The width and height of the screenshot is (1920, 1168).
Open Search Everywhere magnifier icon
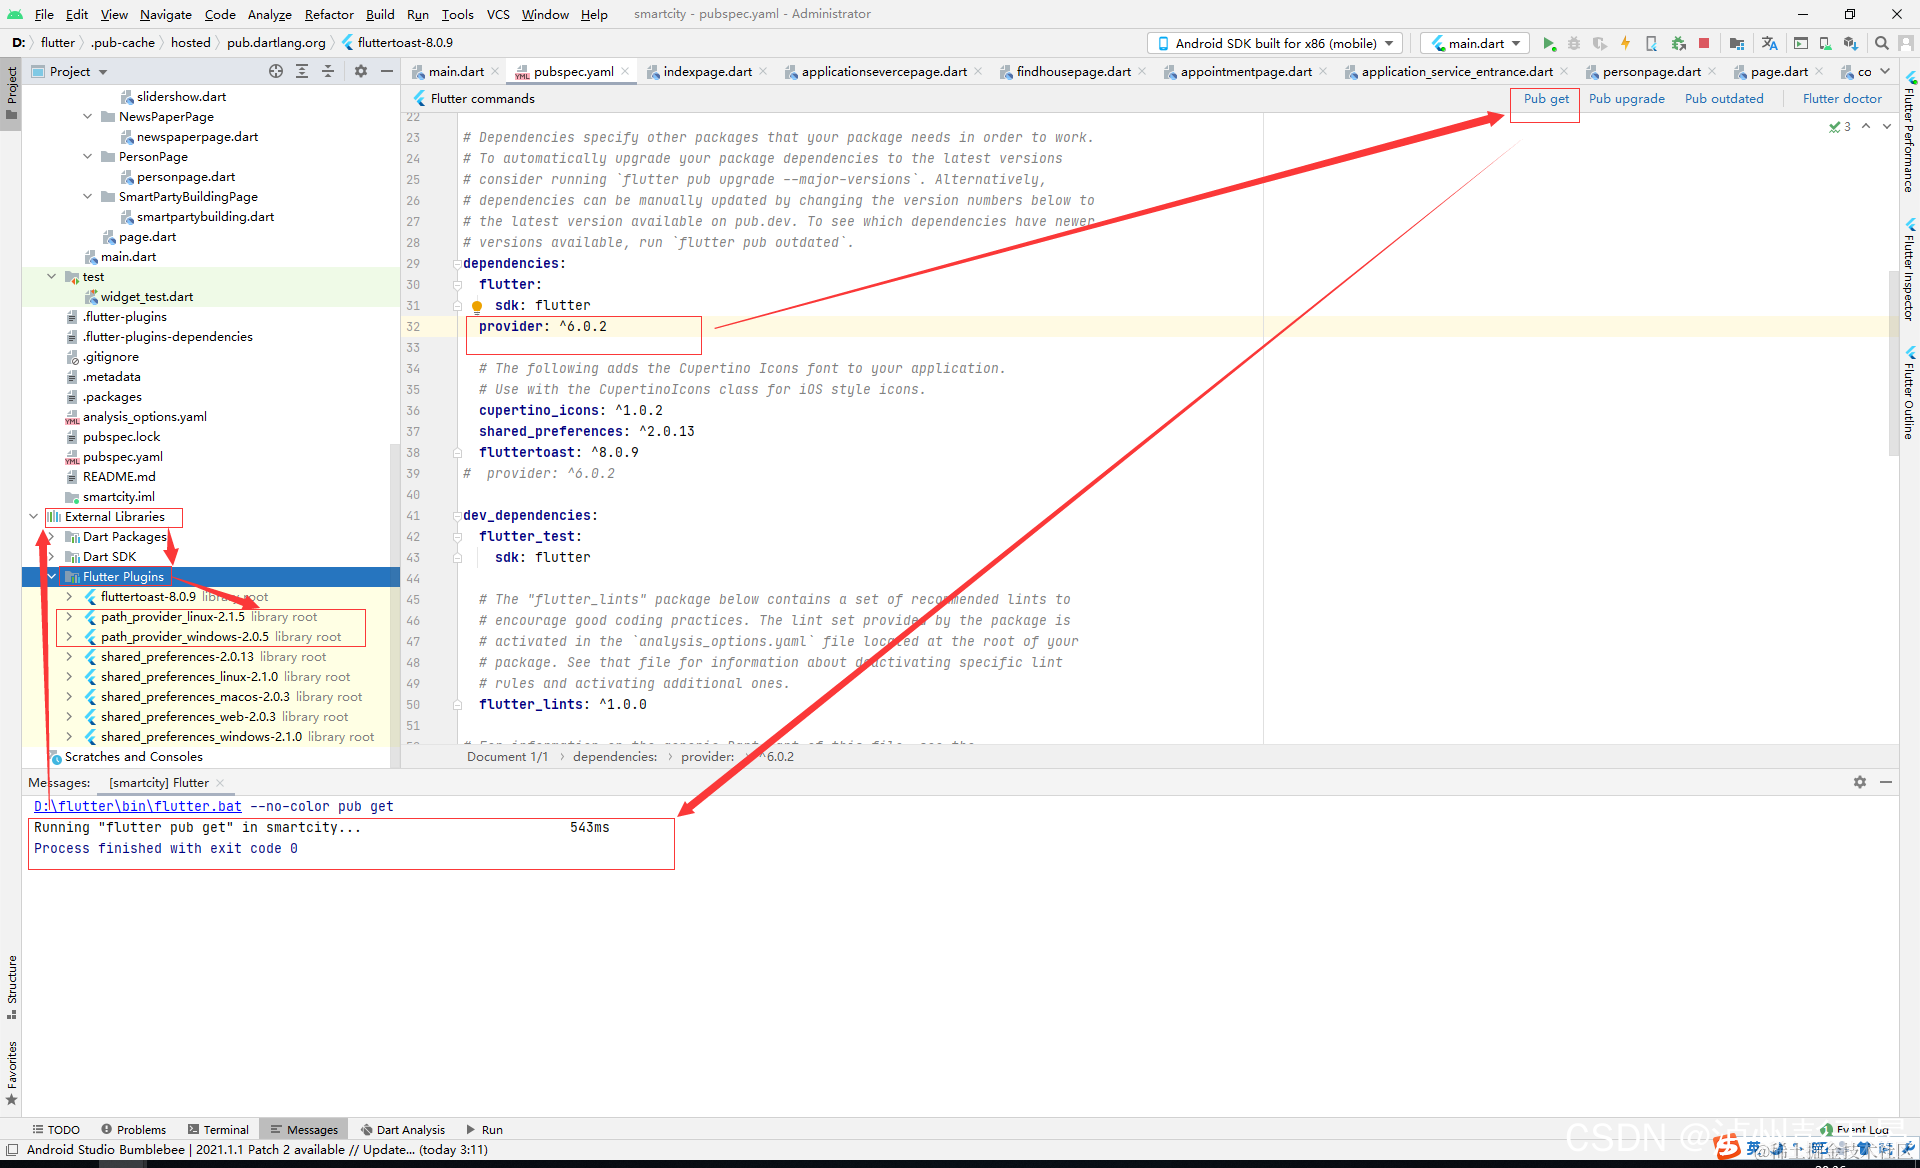pyautogui.click(x=1881, y=43)
